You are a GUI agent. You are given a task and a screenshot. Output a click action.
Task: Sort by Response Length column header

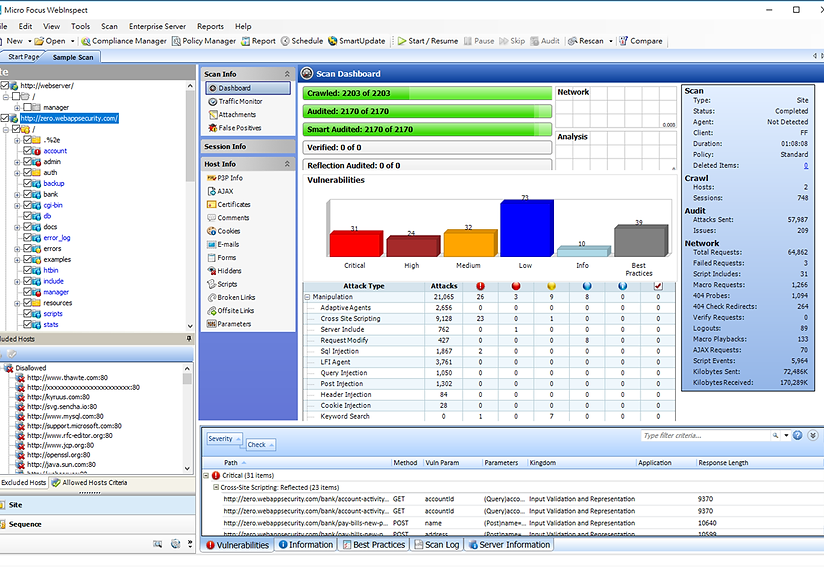[x=723, y=463]
